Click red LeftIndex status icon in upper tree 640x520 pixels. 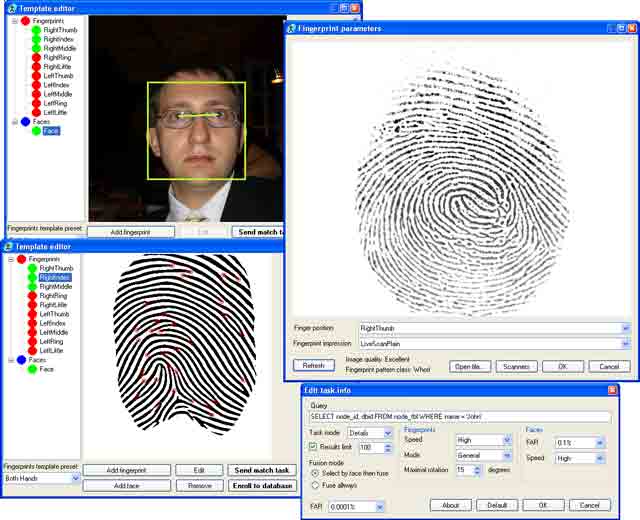click(36, 85)
